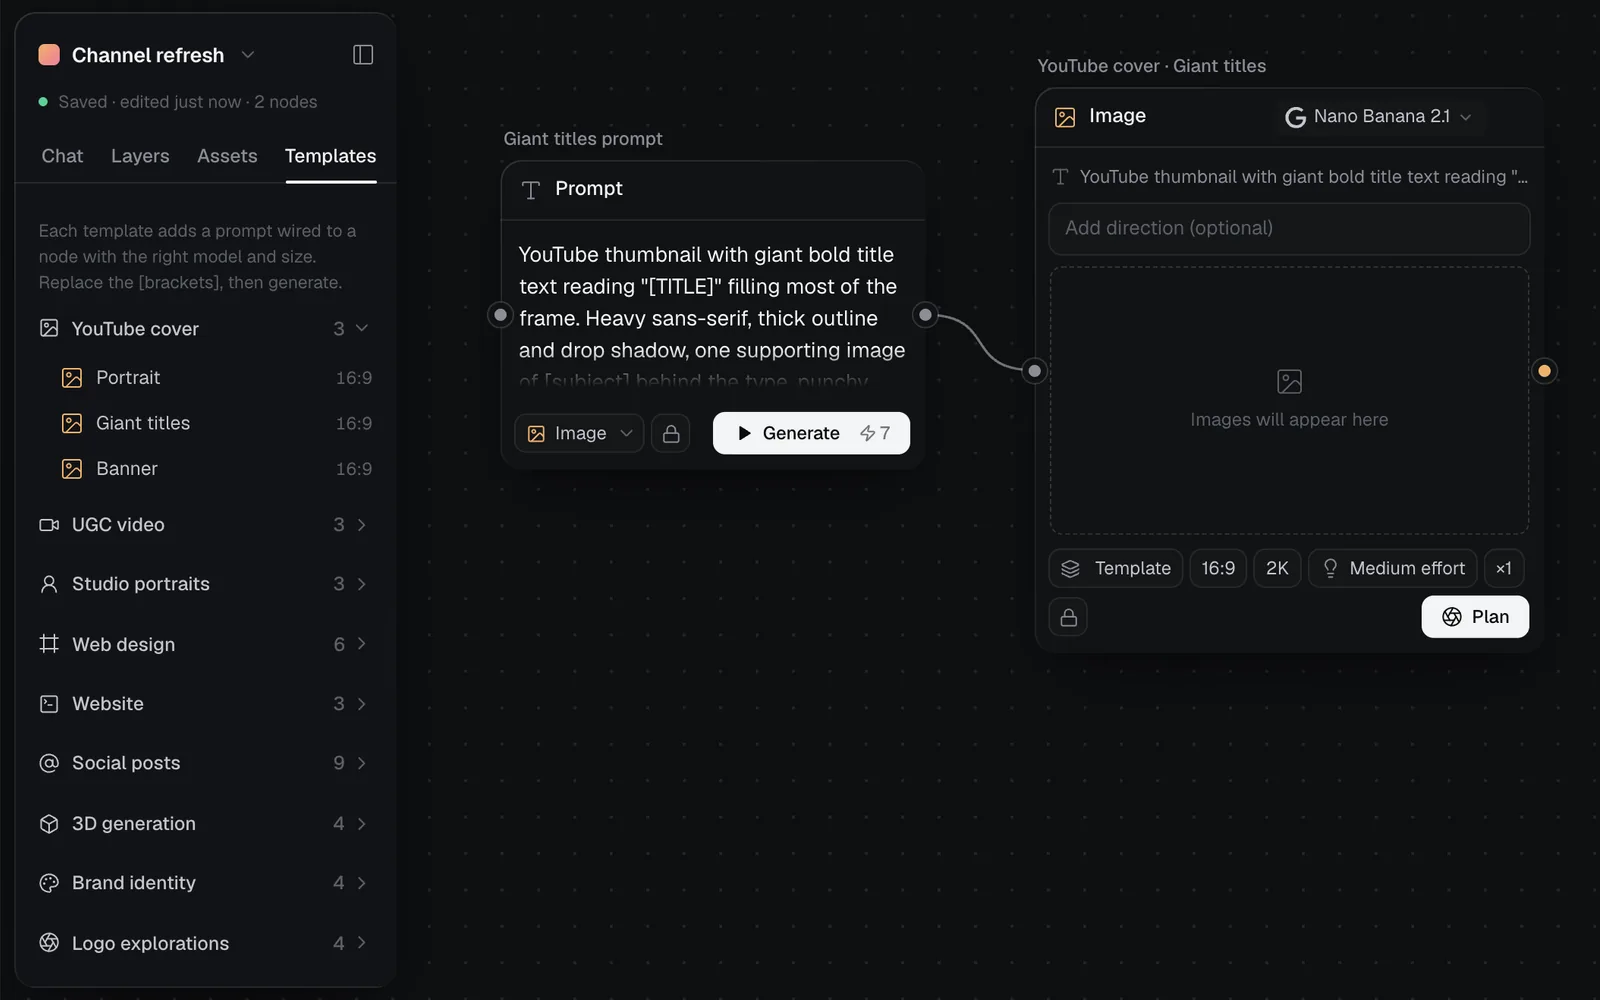Click the Web design frame icon

click(x=49, y=644)
